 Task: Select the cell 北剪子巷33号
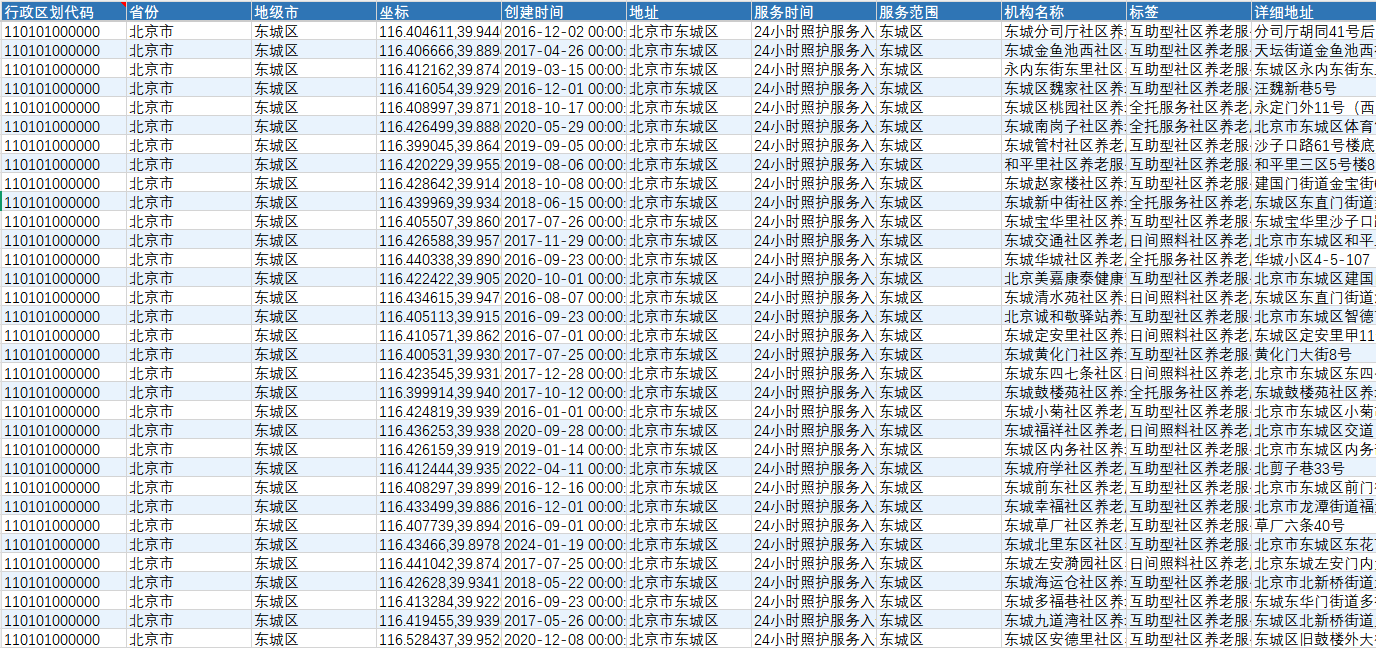(x=1313, y=468)
